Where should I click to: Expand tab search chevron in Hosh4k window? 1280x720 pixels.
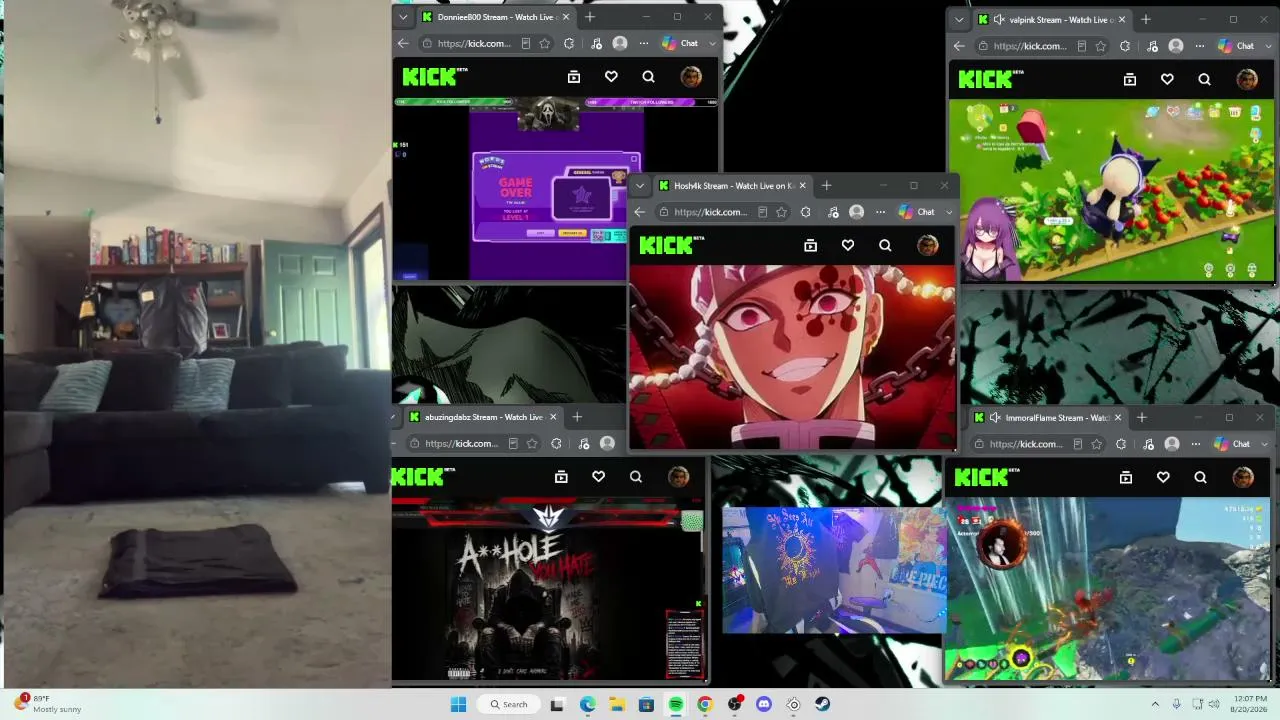[640, 186]
